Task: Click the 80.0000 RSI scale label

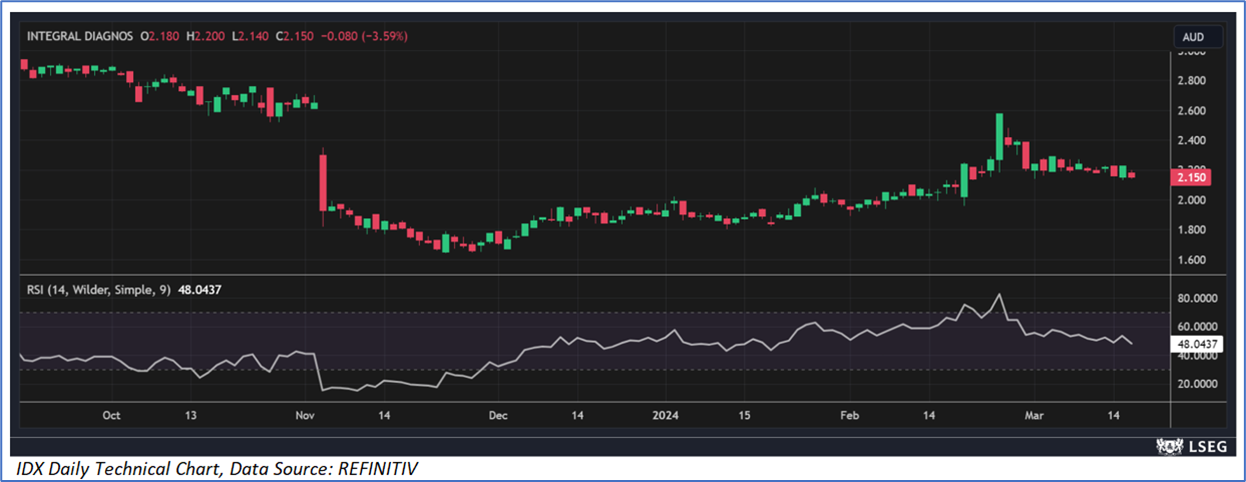Action: tap(1196, 298)
